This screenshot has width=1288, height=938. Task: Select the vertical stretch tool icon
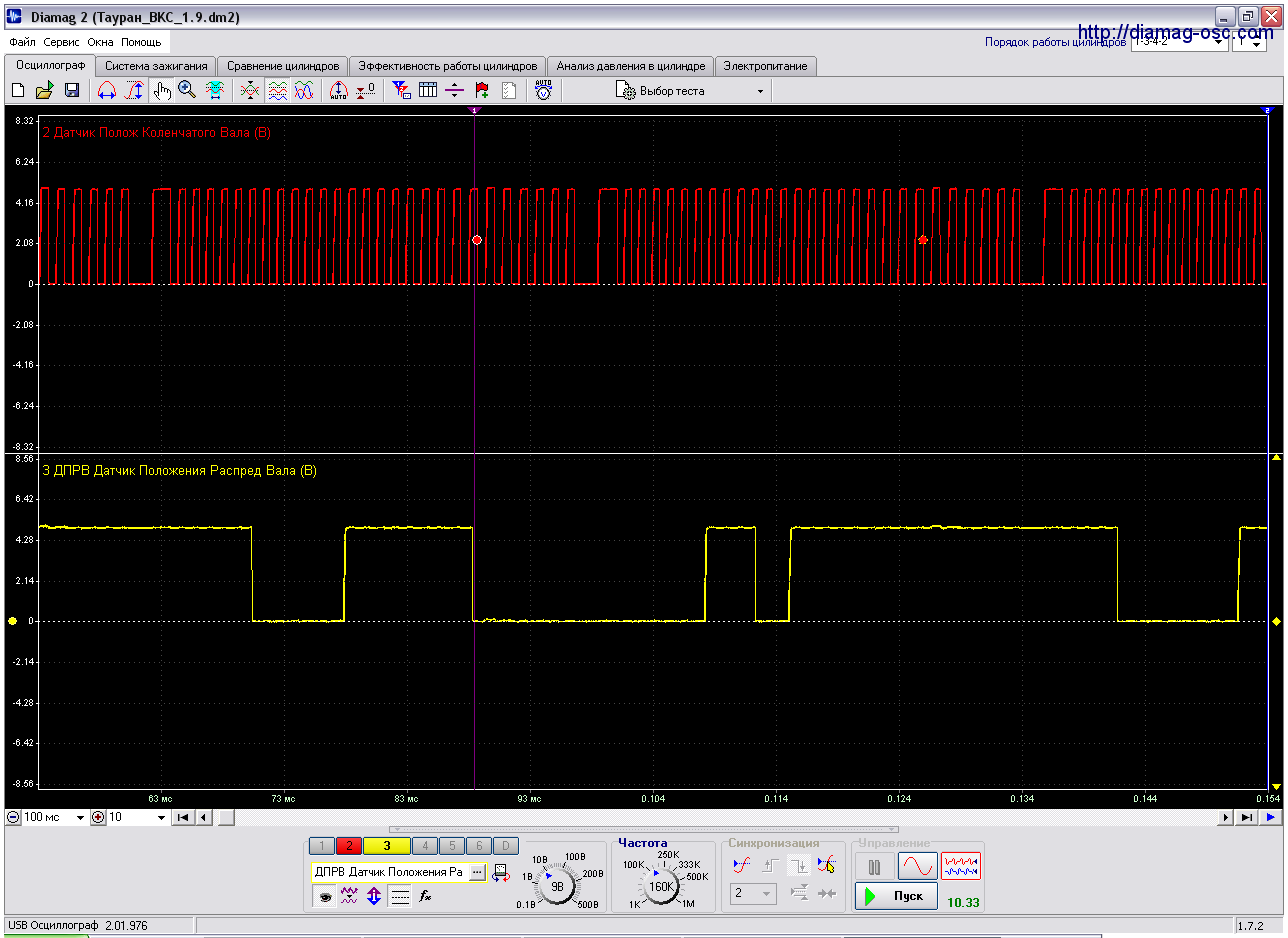134,91
